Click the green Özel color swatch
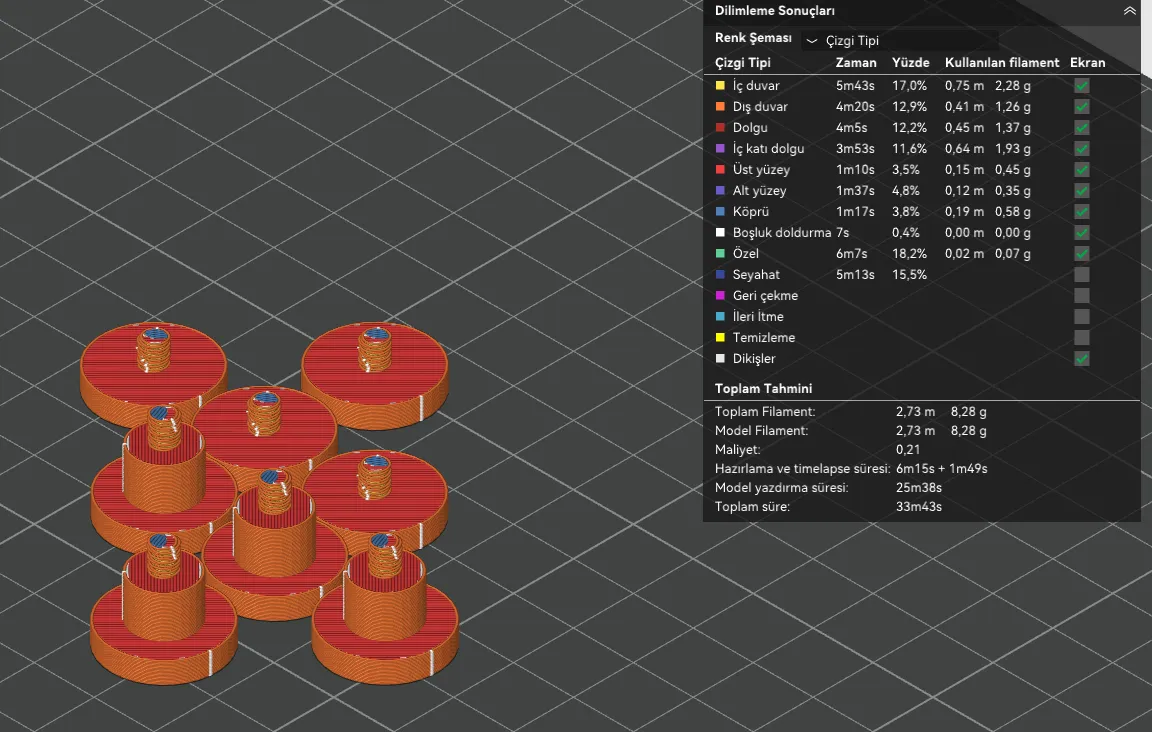The image size is (1152, 732). pos(720,253)
